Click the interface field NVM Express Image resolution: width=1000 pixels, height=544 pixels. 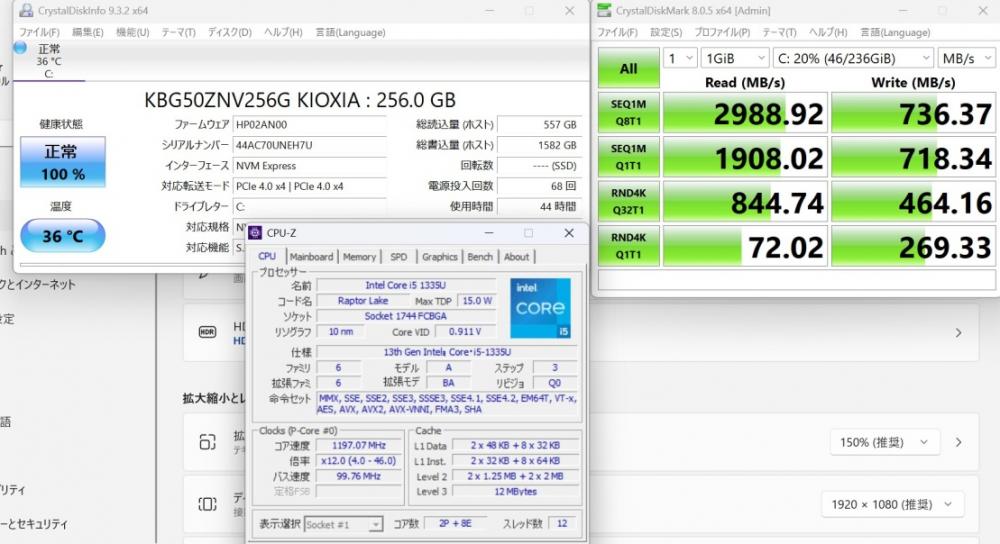point(310,165)
